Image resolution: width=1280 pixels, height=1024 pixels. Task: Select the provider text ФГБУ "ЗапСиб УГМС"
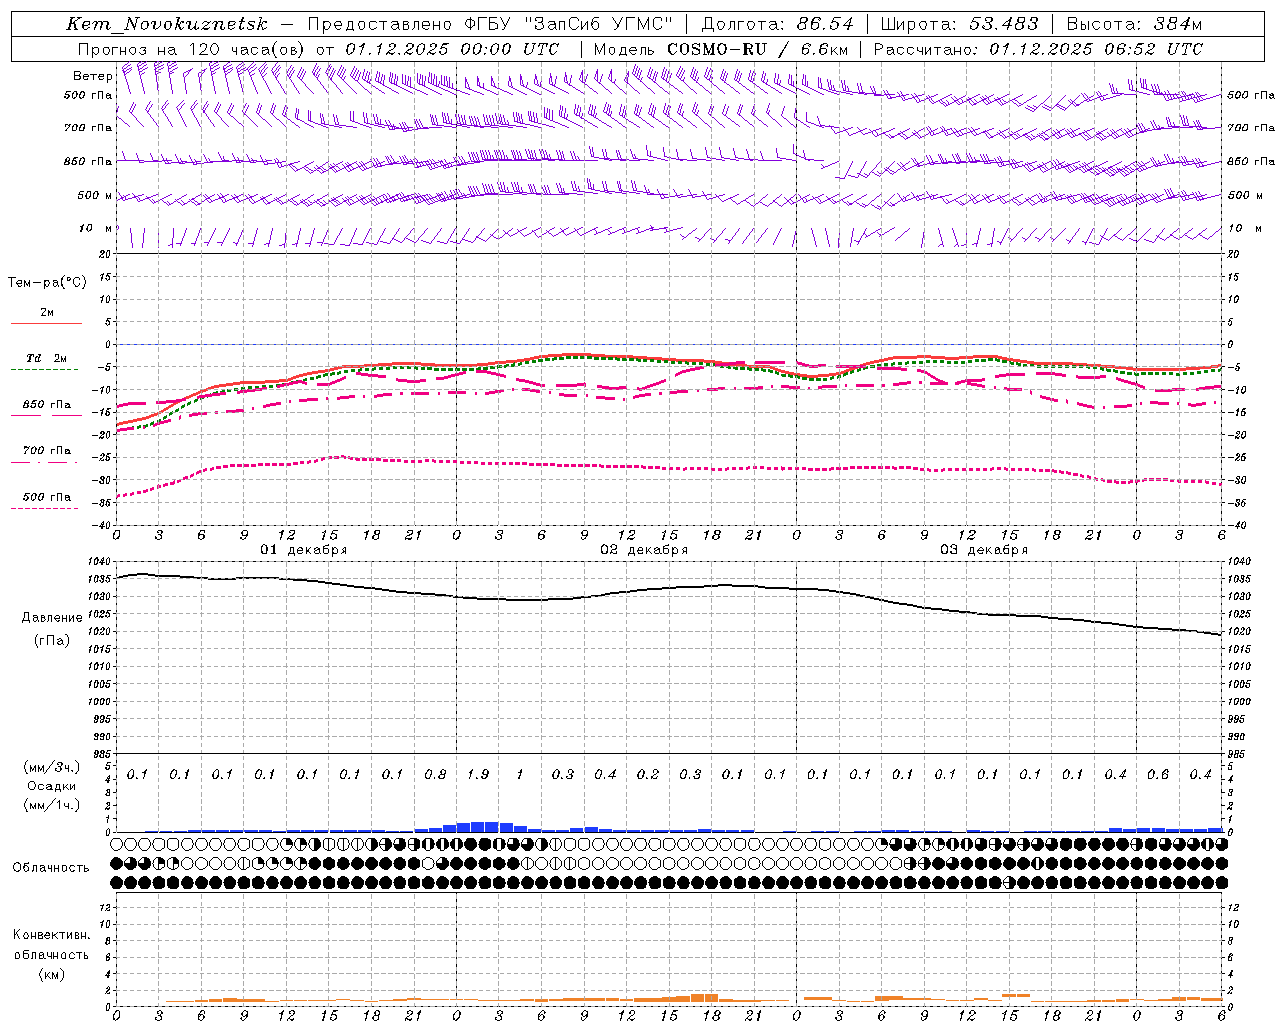pyautogui.click(x=569, y=24)
